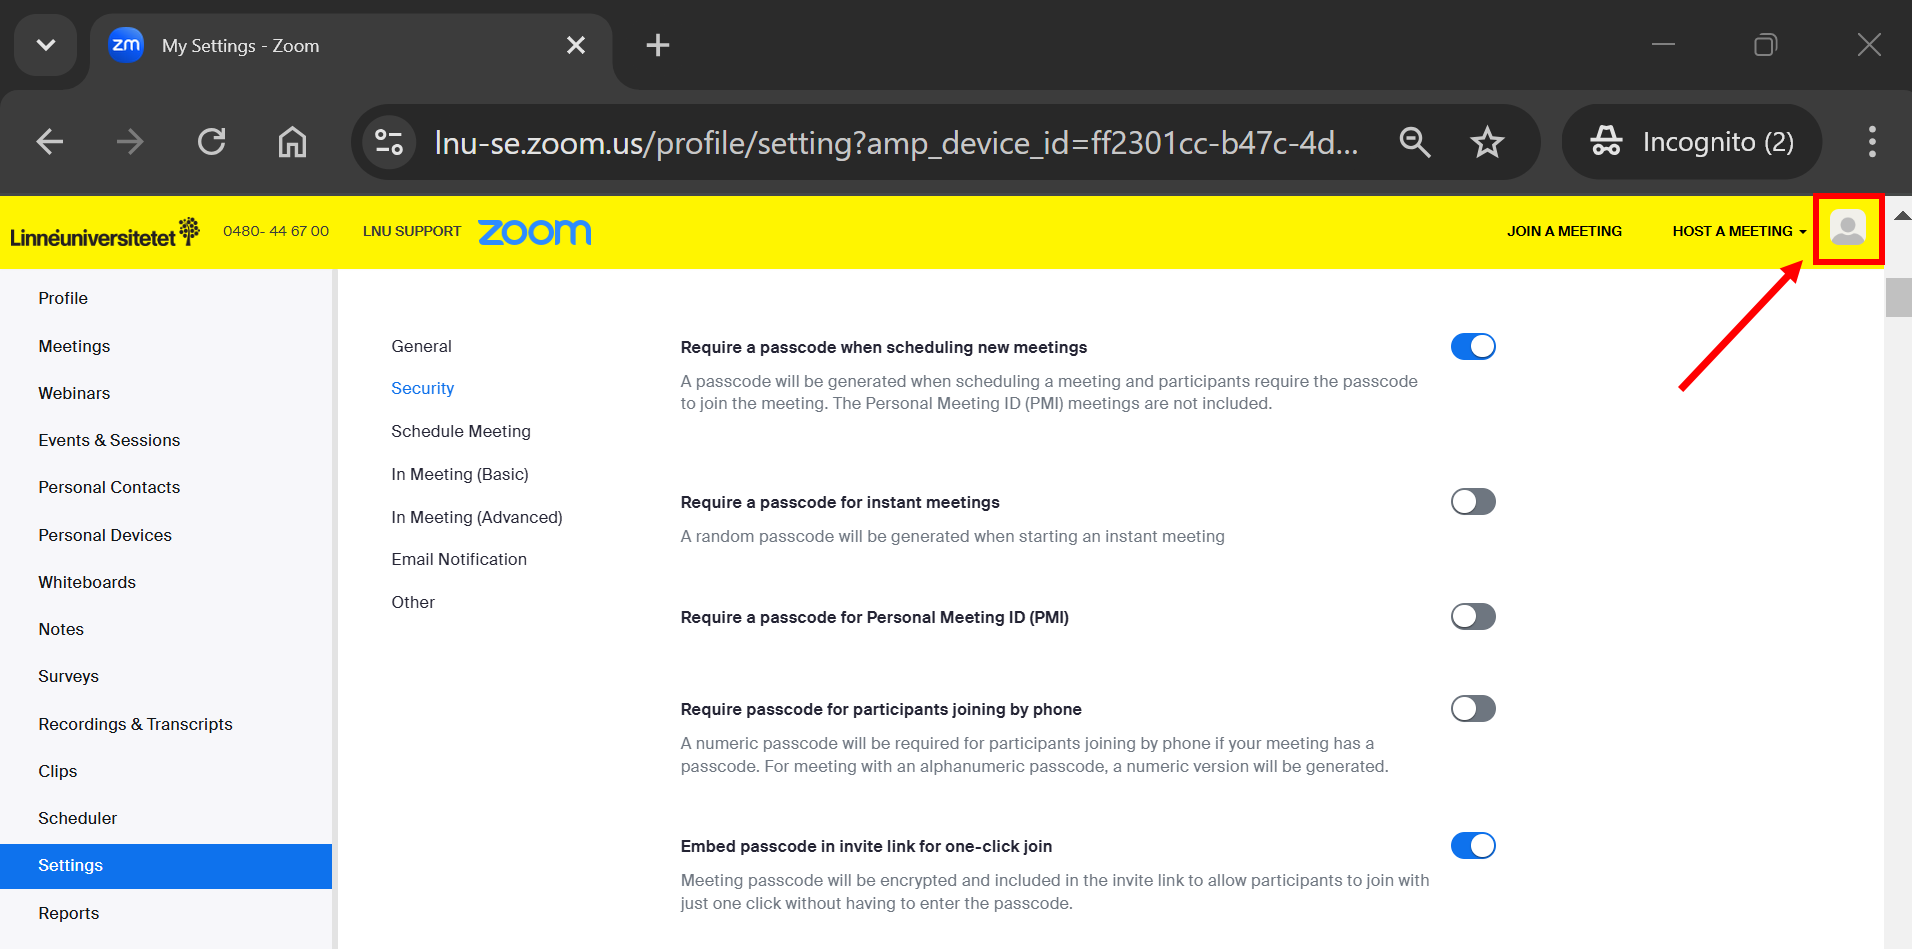Image resolution: width=1912 pixels, height=949 pixels.
Task: Open Notes in the sidebar
Action: point(61,629)
